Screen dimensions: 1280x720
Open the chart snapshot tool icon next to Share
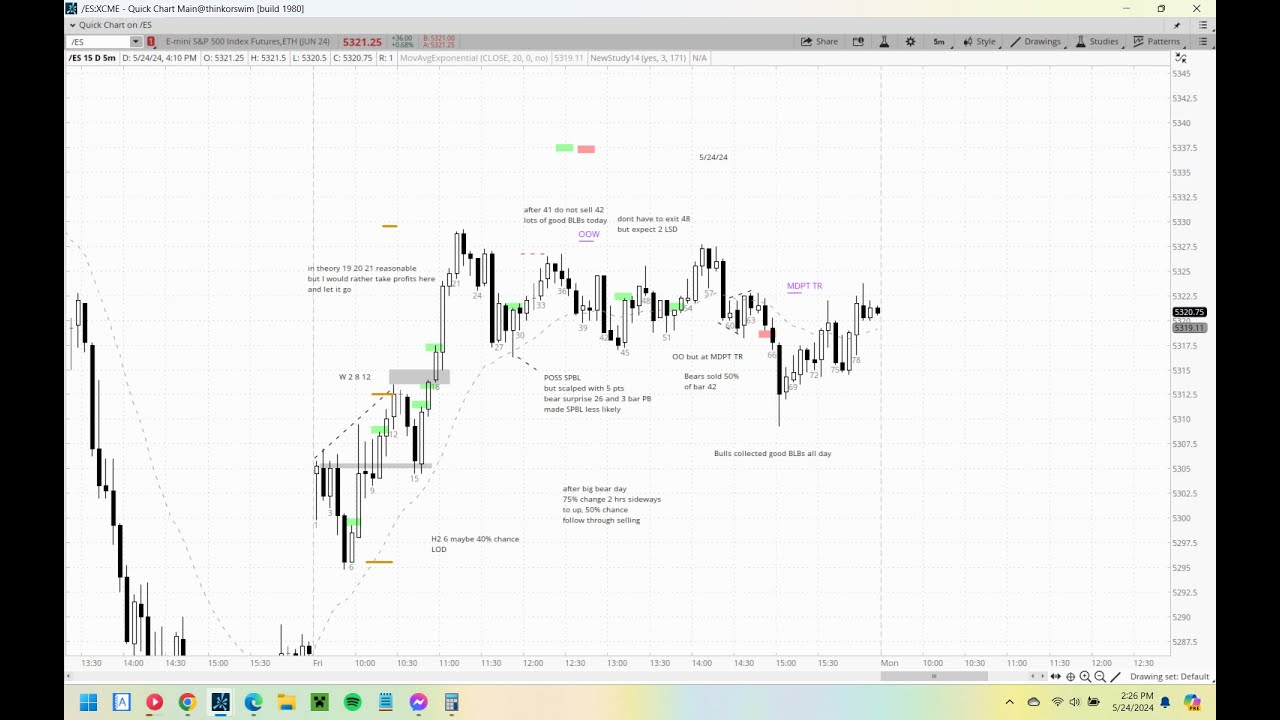[x=858, y=42]
